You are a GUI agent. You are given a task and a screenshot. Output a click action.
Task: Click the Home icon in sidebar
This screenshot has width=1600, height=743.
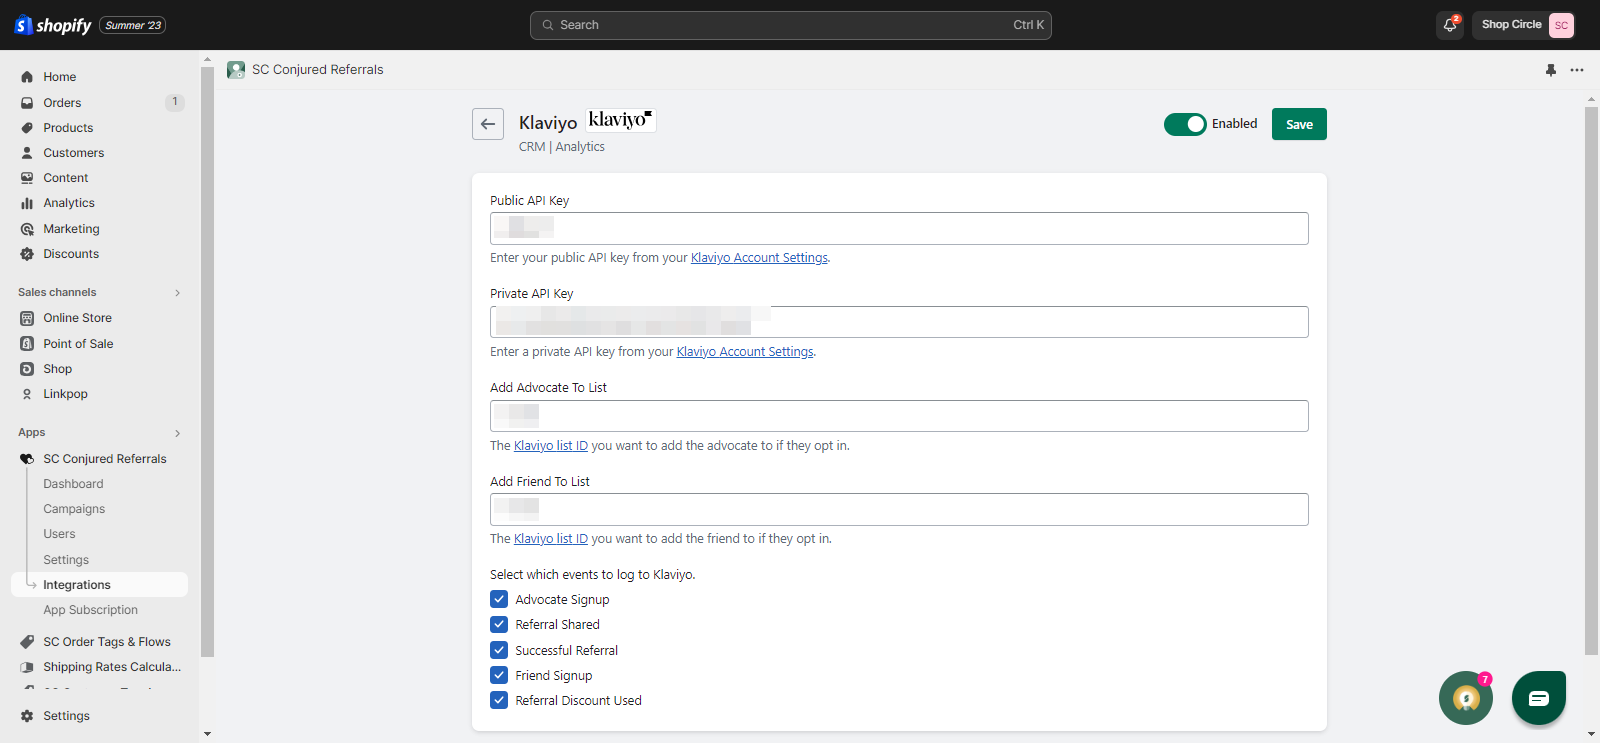pyautogui.click(x=27, y=77)
